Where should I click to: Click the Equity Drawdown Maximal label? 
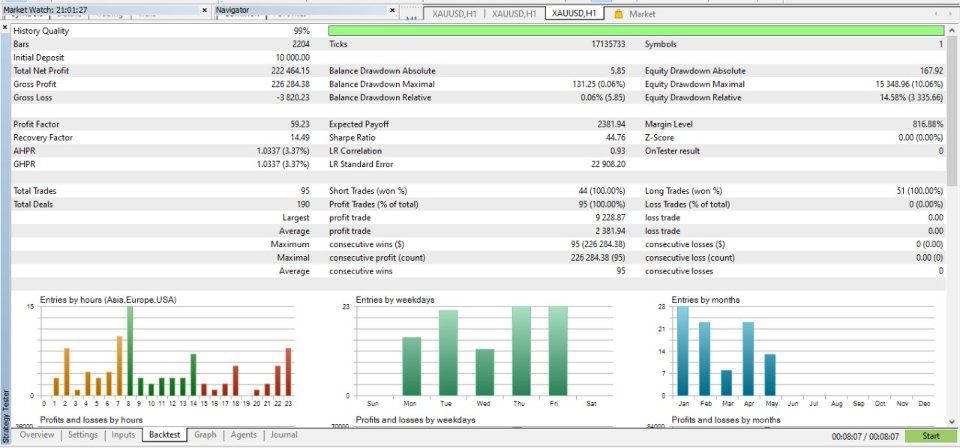click(x=695, y=84)
